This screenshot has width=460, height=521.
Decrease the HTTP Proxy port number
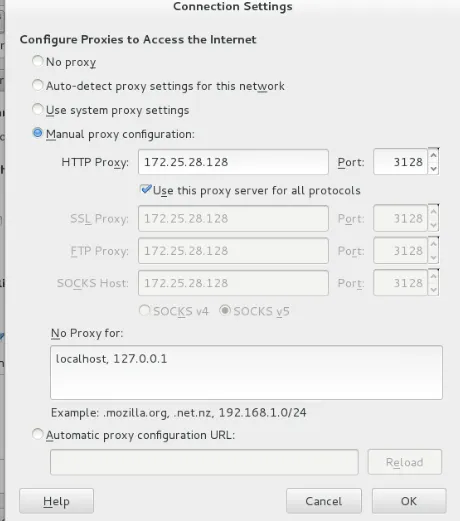433,169
